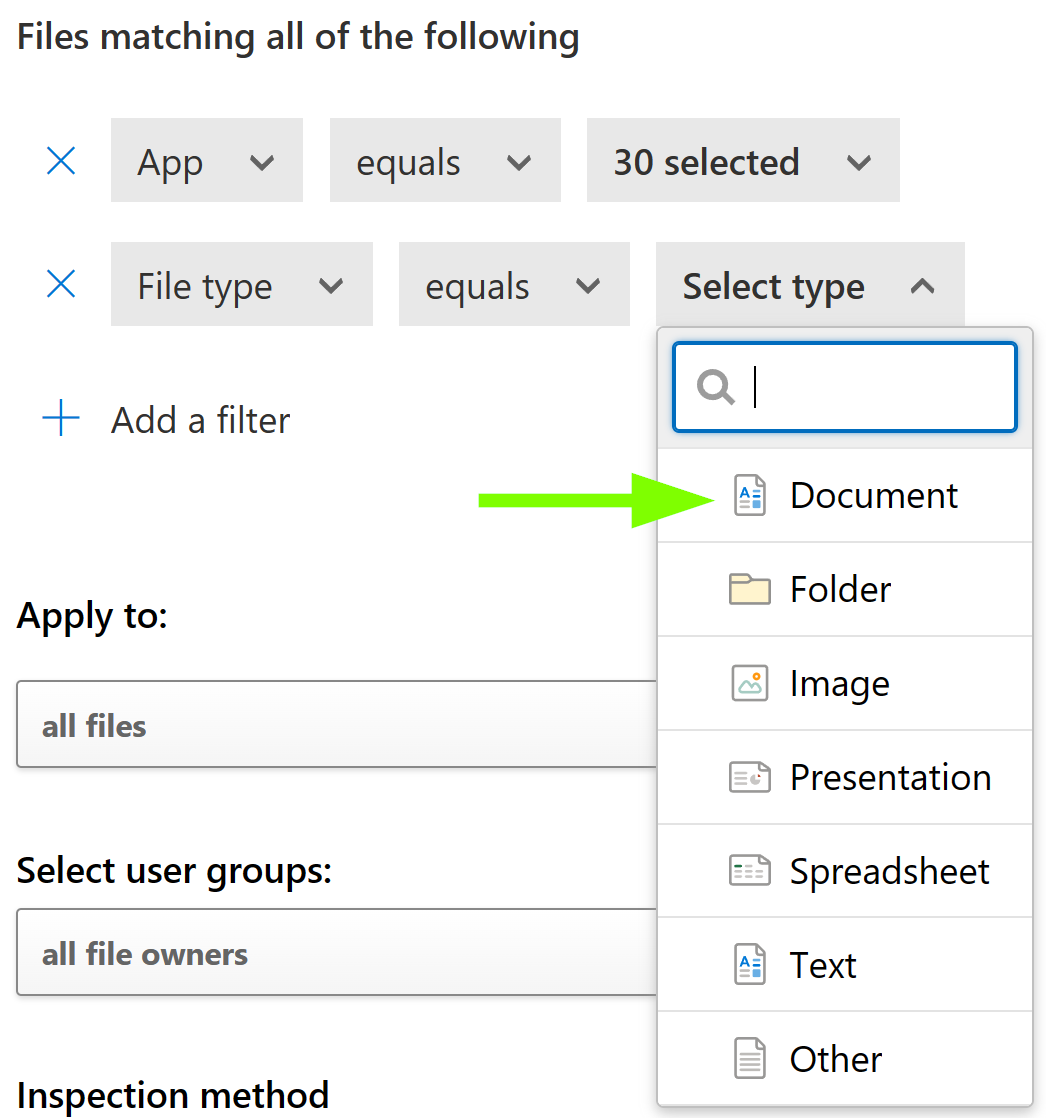Expand the 30 selected apps dropdown
The width and height of the screenshot is (1046, 1118).
(x=742, y=161)
